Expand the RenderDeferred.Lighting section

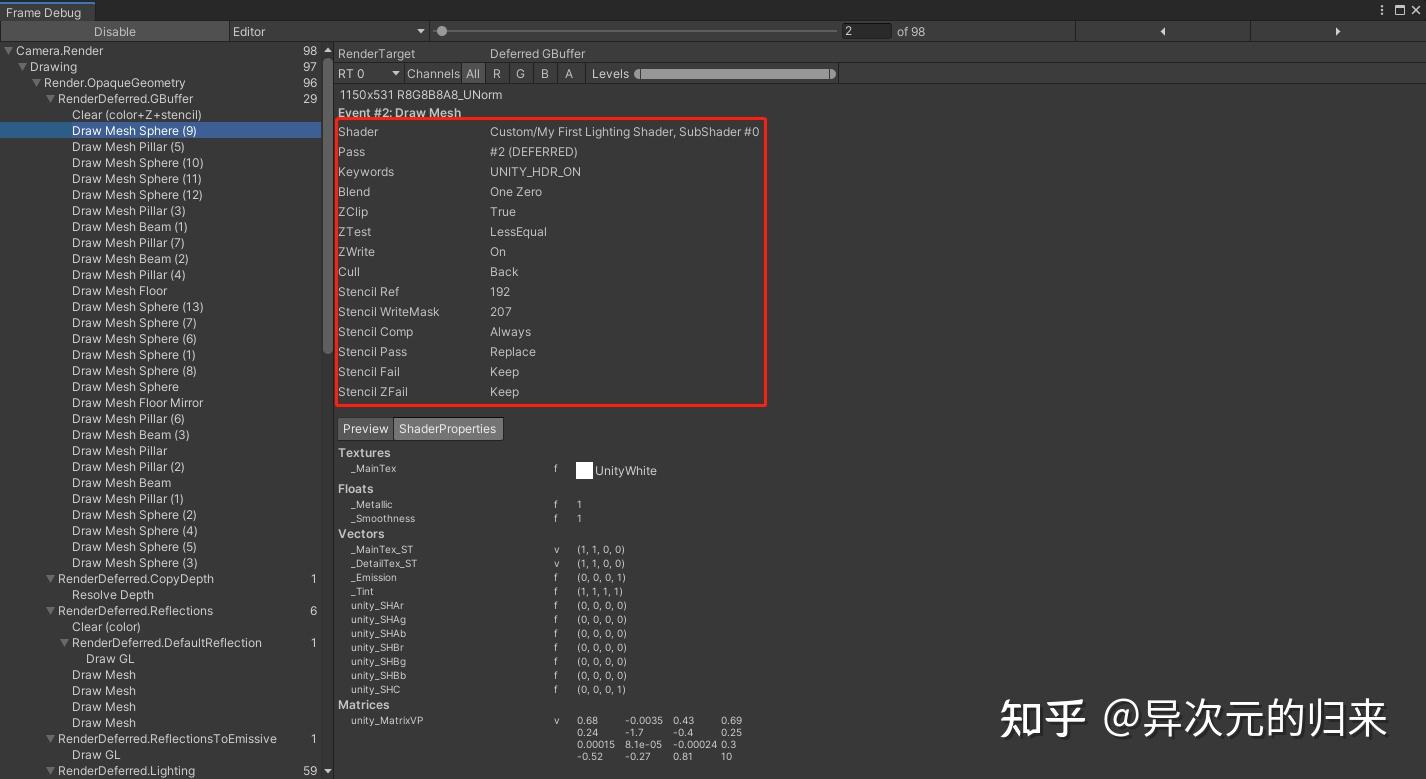click(x=50, y=770)
